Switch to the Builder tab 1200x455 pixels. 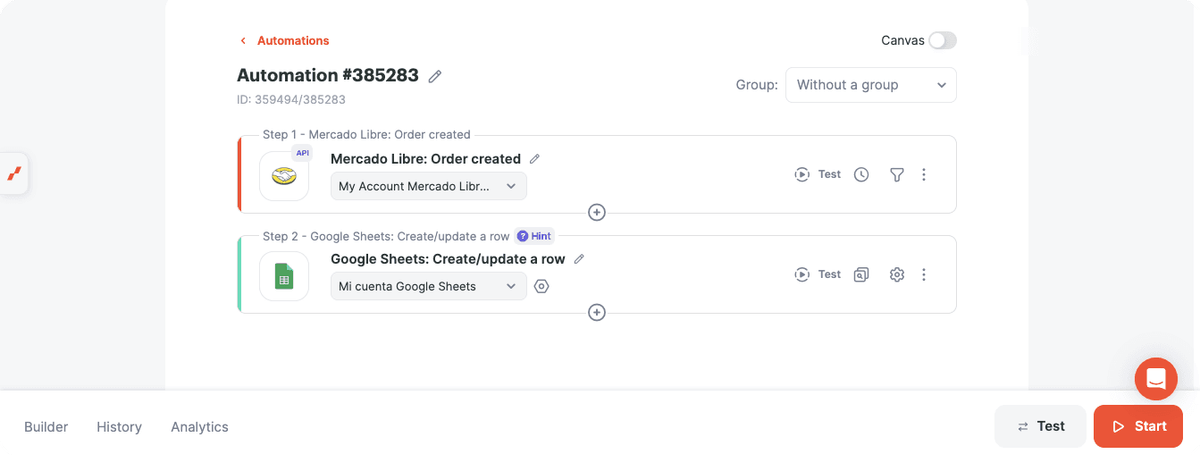(x=46, y=427)
